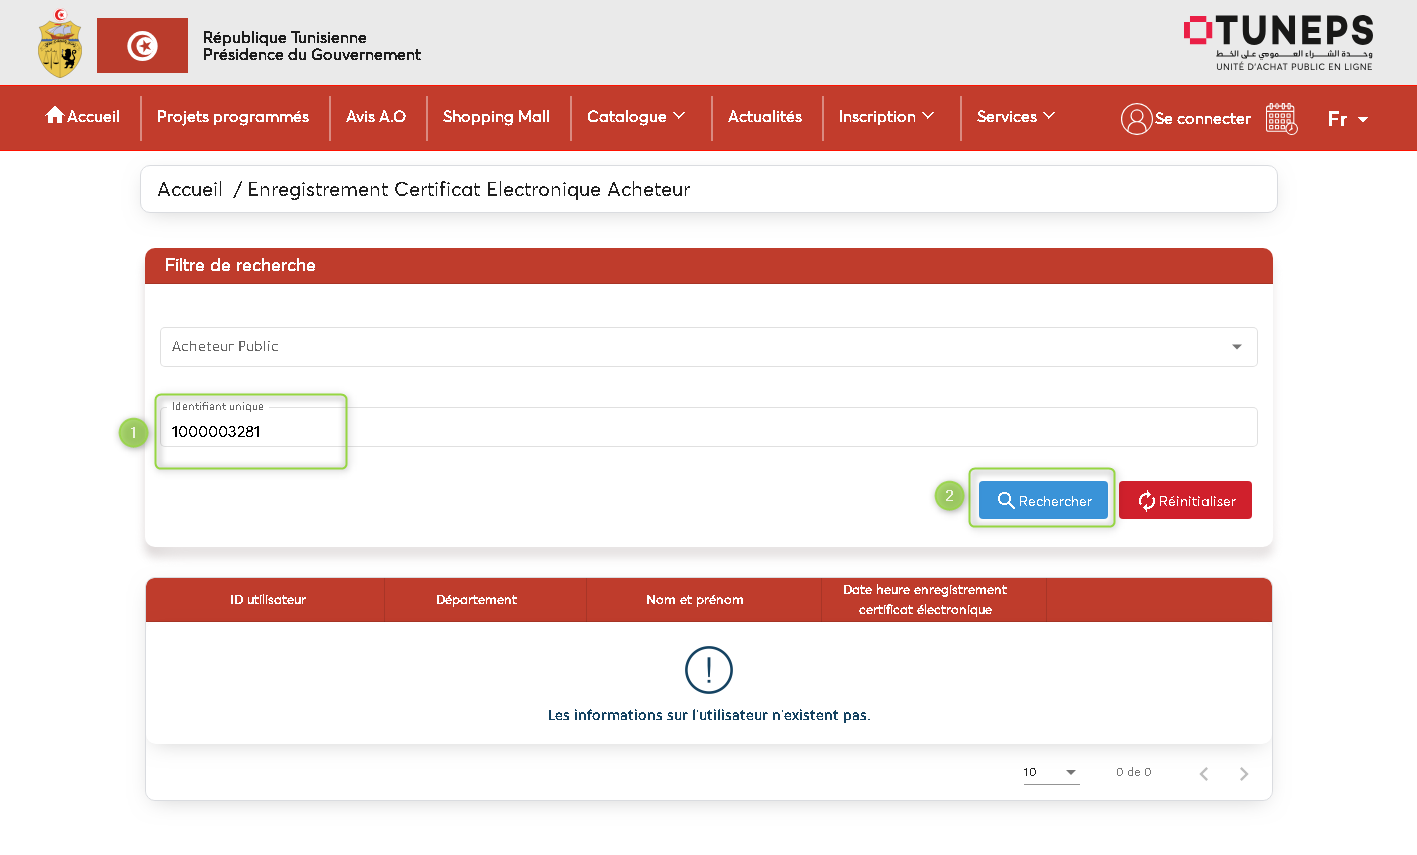Image resolution: width=1417 pixels, height=855 pixels.
Task: Expand the Services menu
Action: (1015, 117)
